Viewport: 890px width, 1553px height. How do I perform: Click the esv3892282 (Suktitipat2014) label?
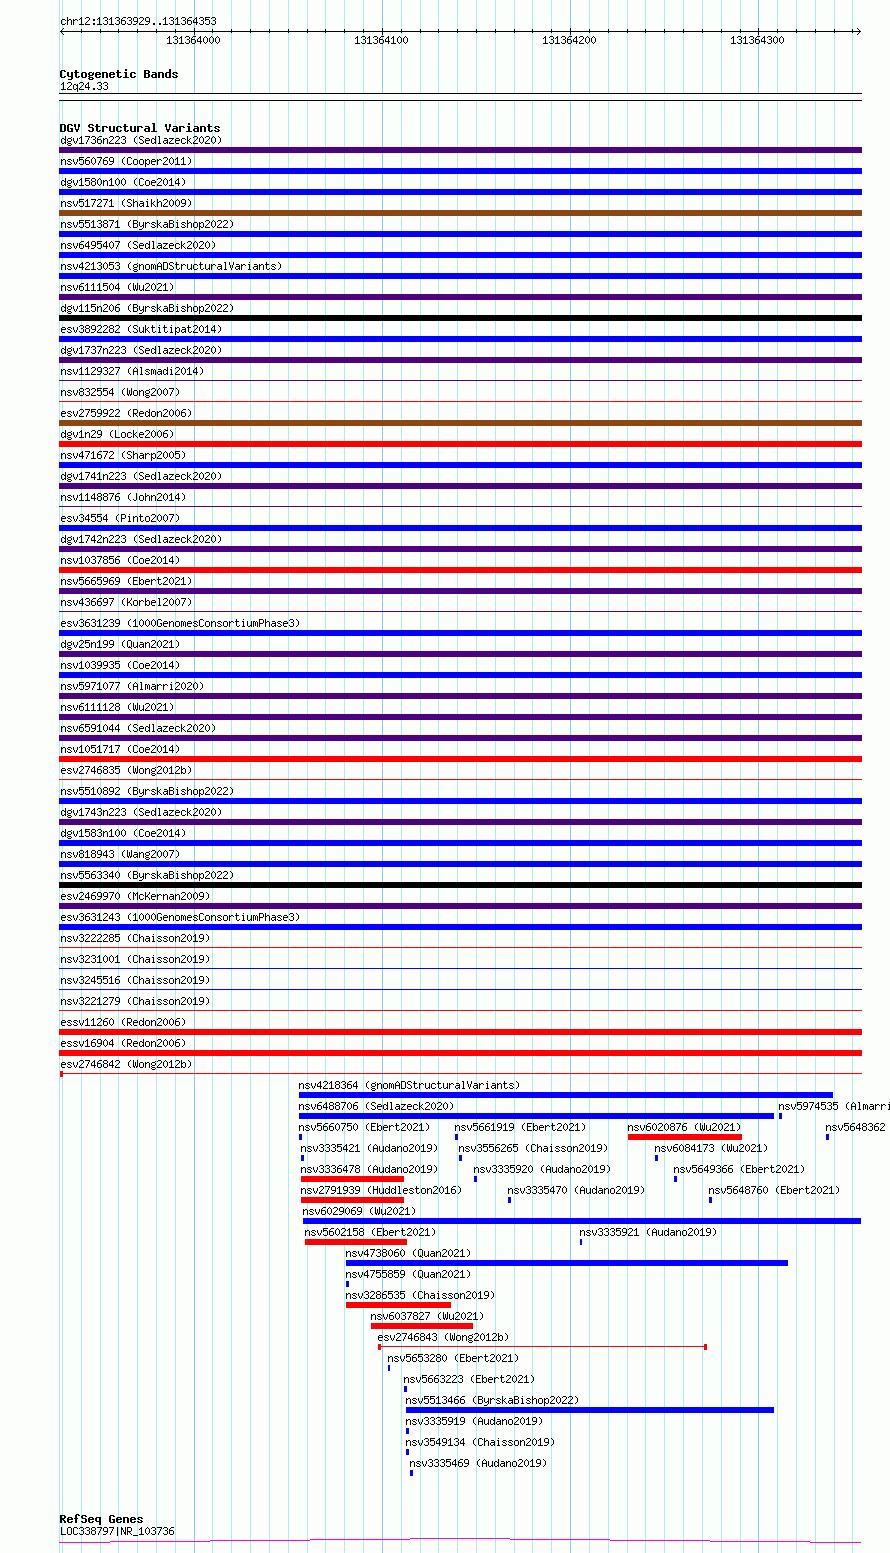[x=141, y=329]
